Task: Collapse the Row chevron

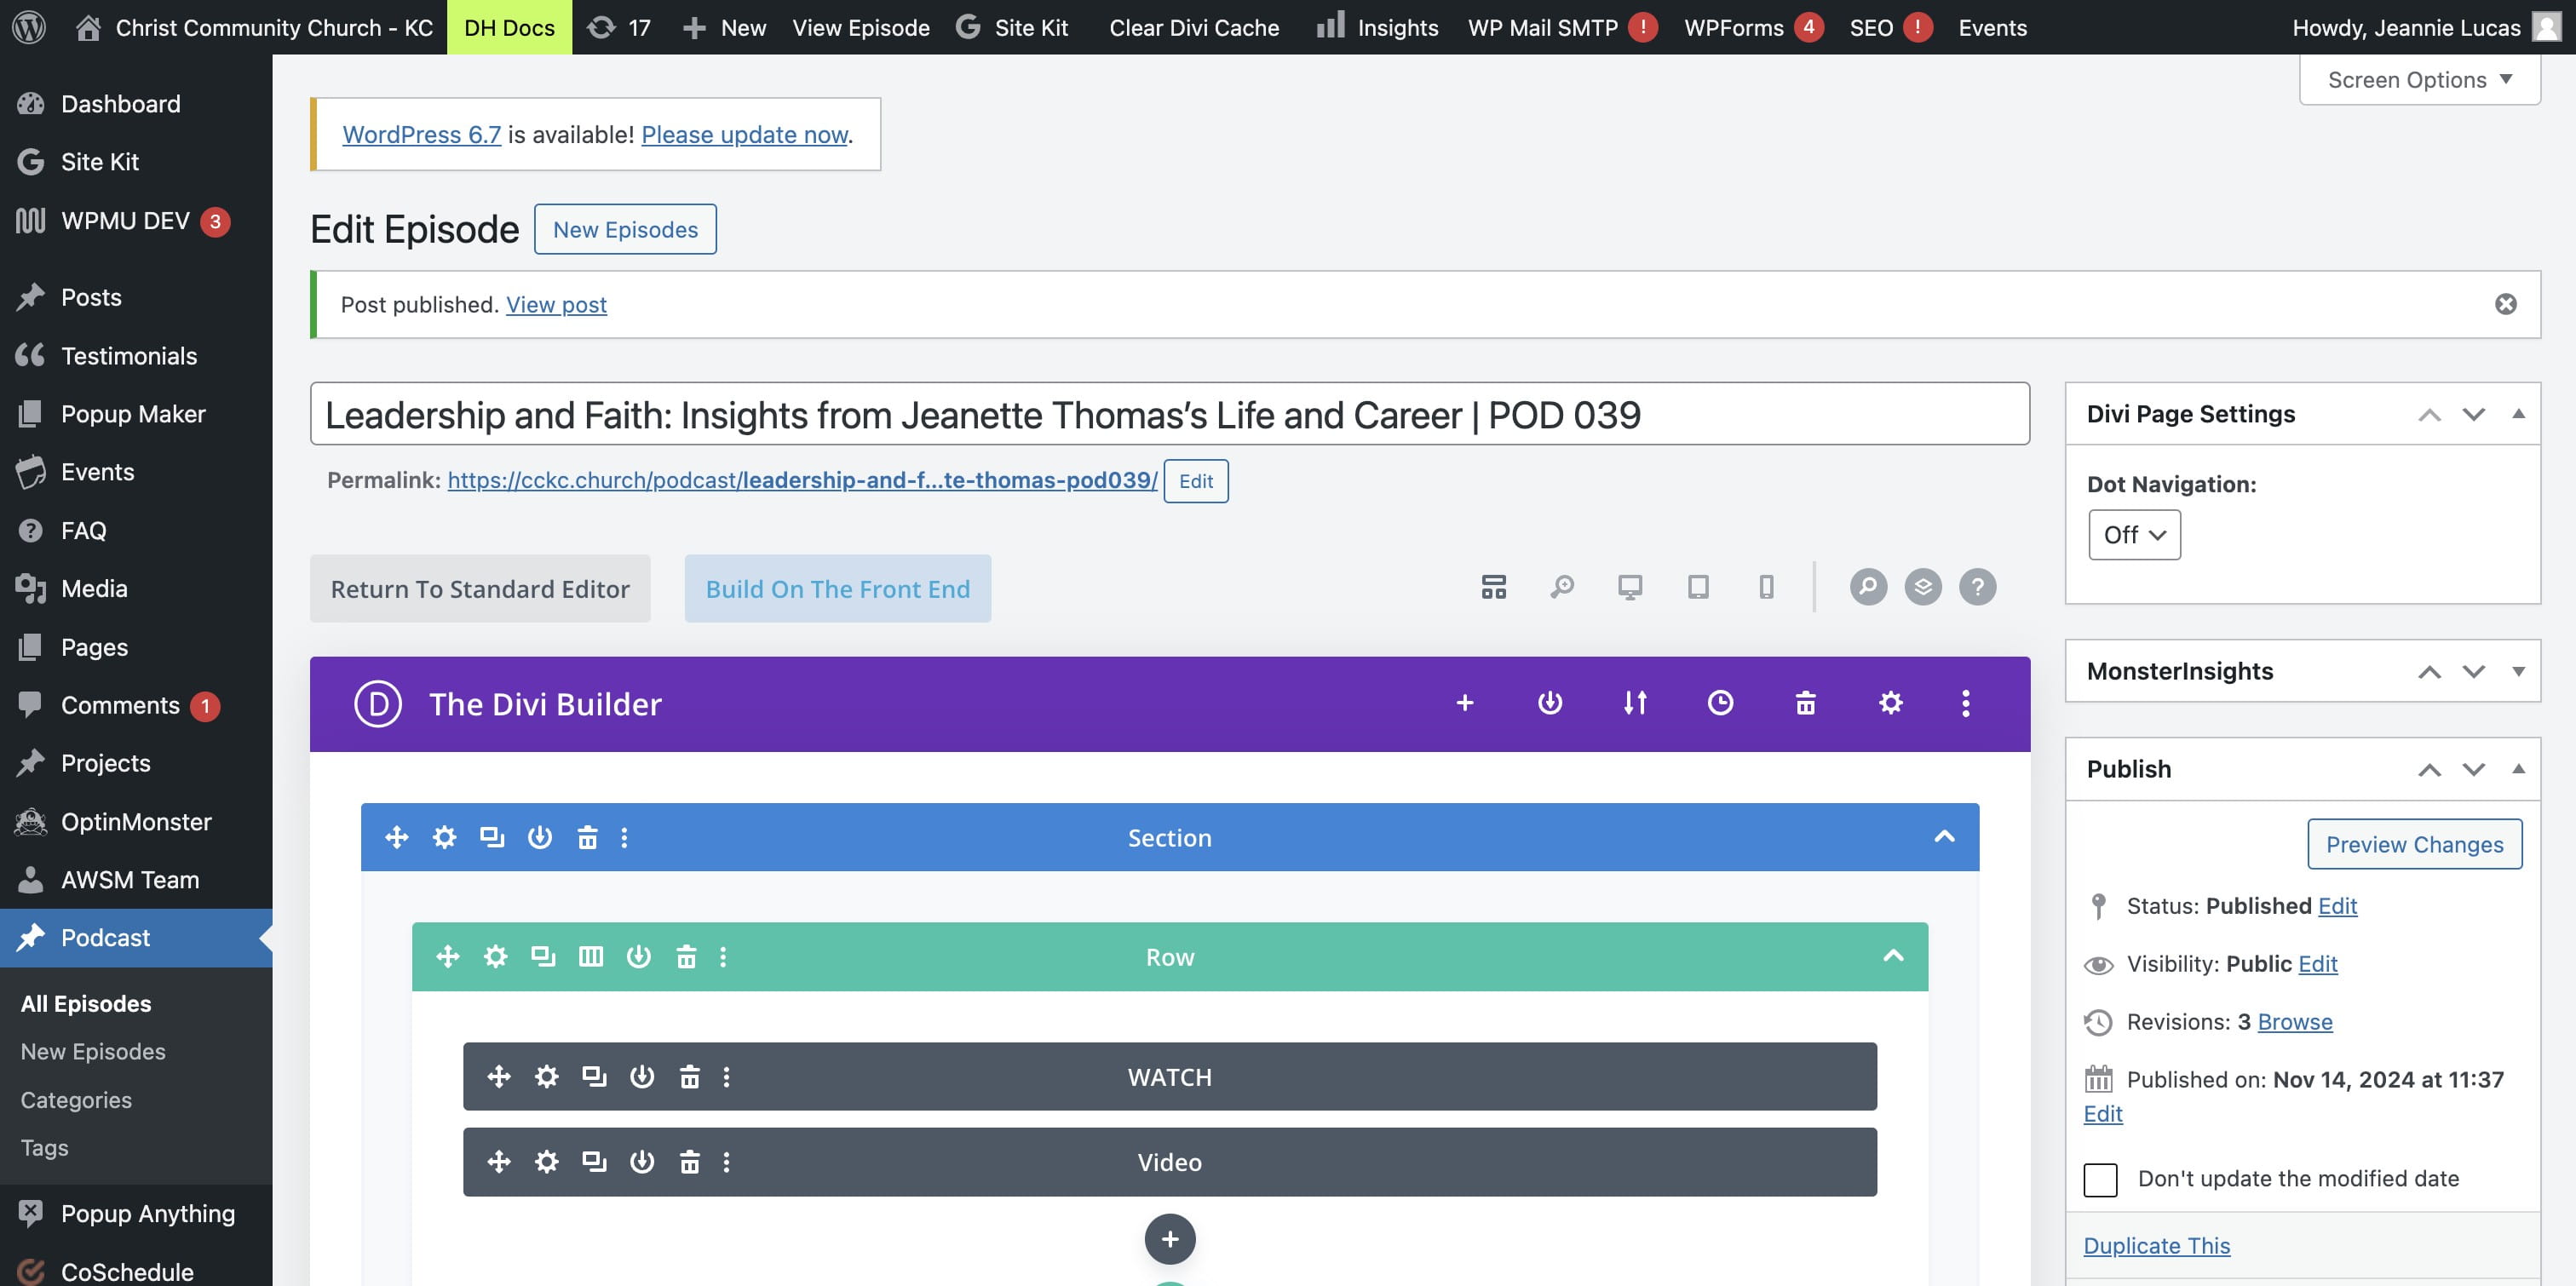Action: [x=1893, y=957]
